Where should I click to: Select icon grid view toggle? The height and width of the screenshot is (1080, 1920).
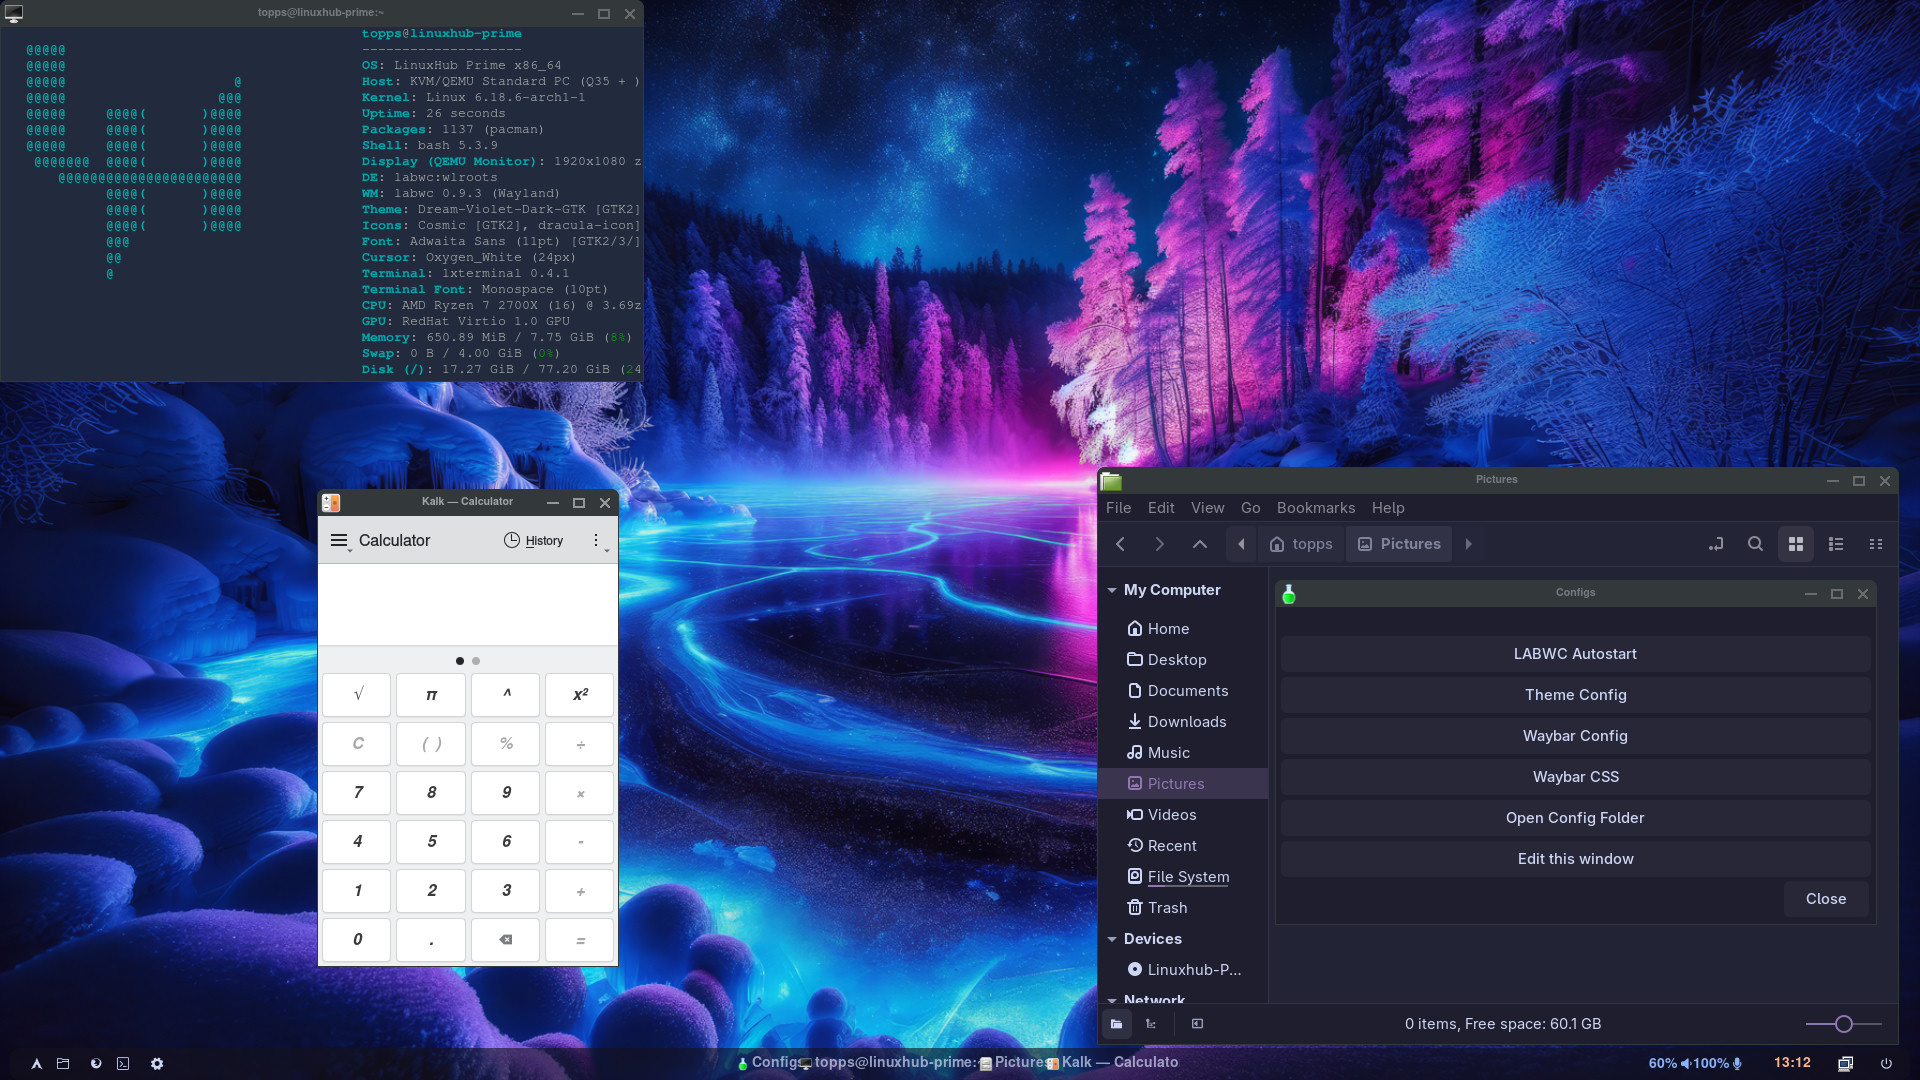(1796, 544)
